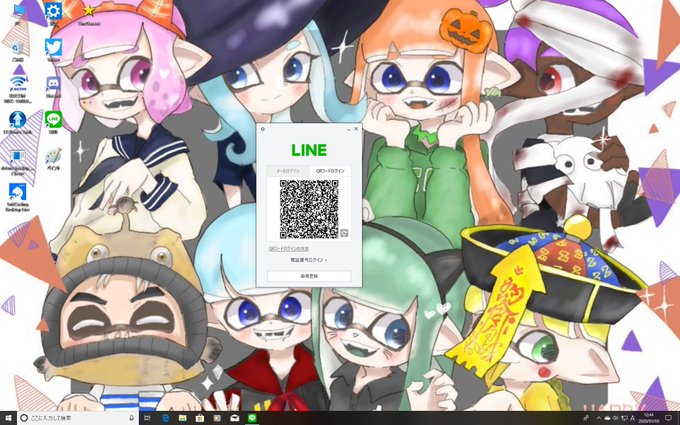Click the IME input mode indicator A
The width and height of the screenshot is (680, 425).
(x=632, y=418)
